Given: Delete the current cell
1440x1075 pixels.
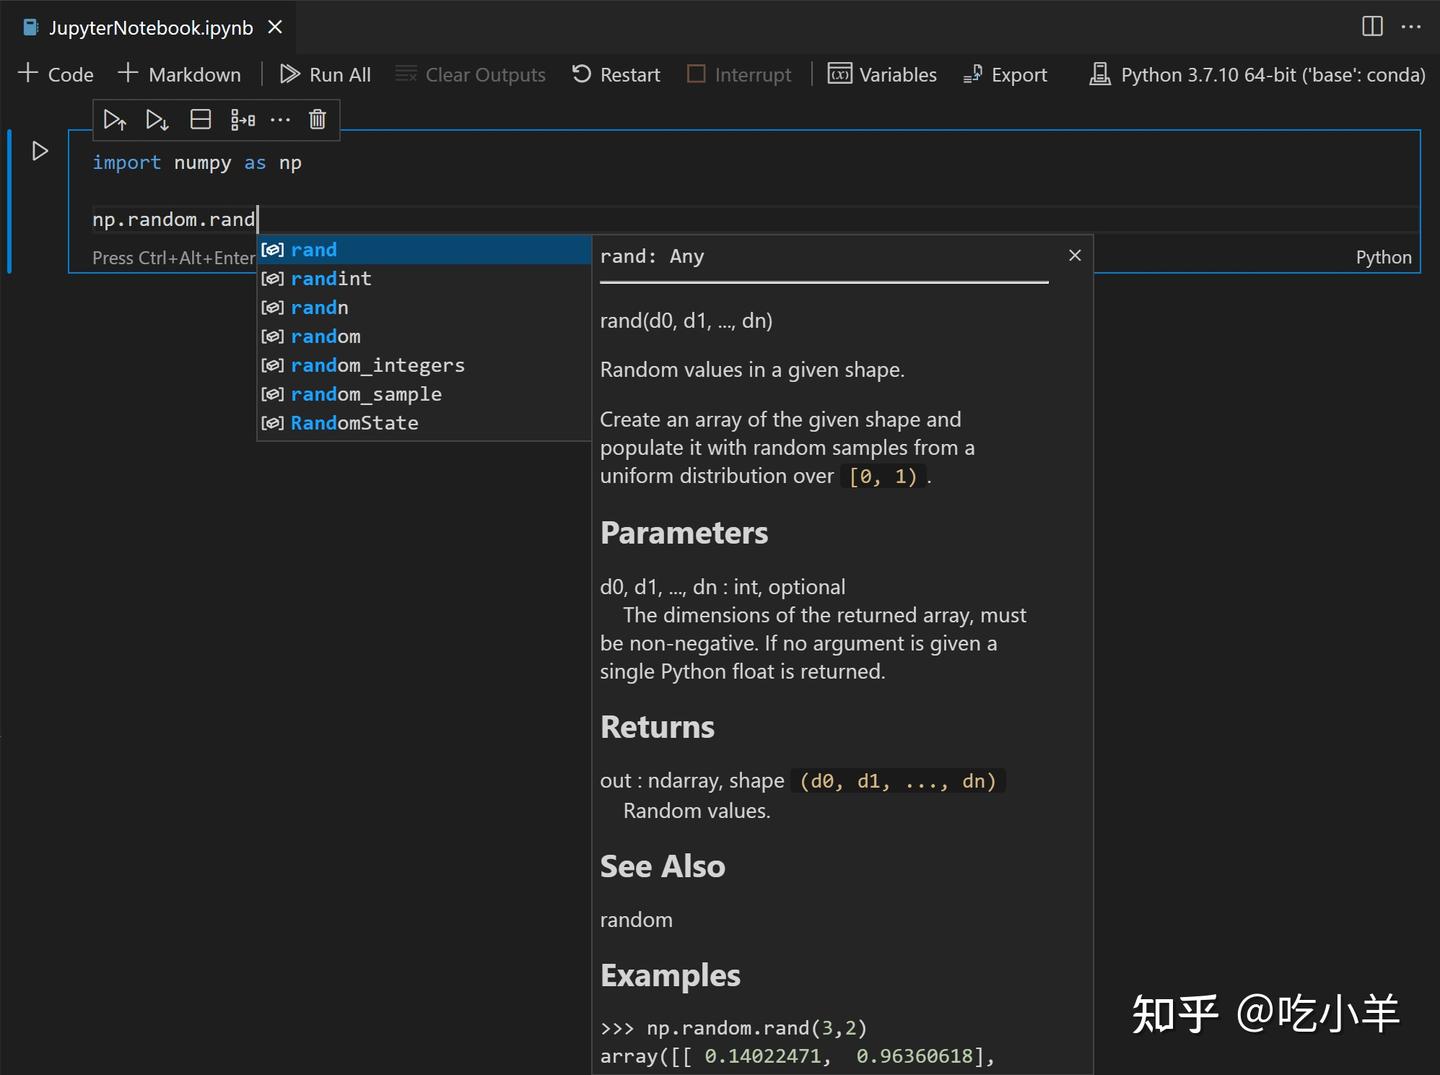Looking at the screenshot, I should [x=317, y=119].
